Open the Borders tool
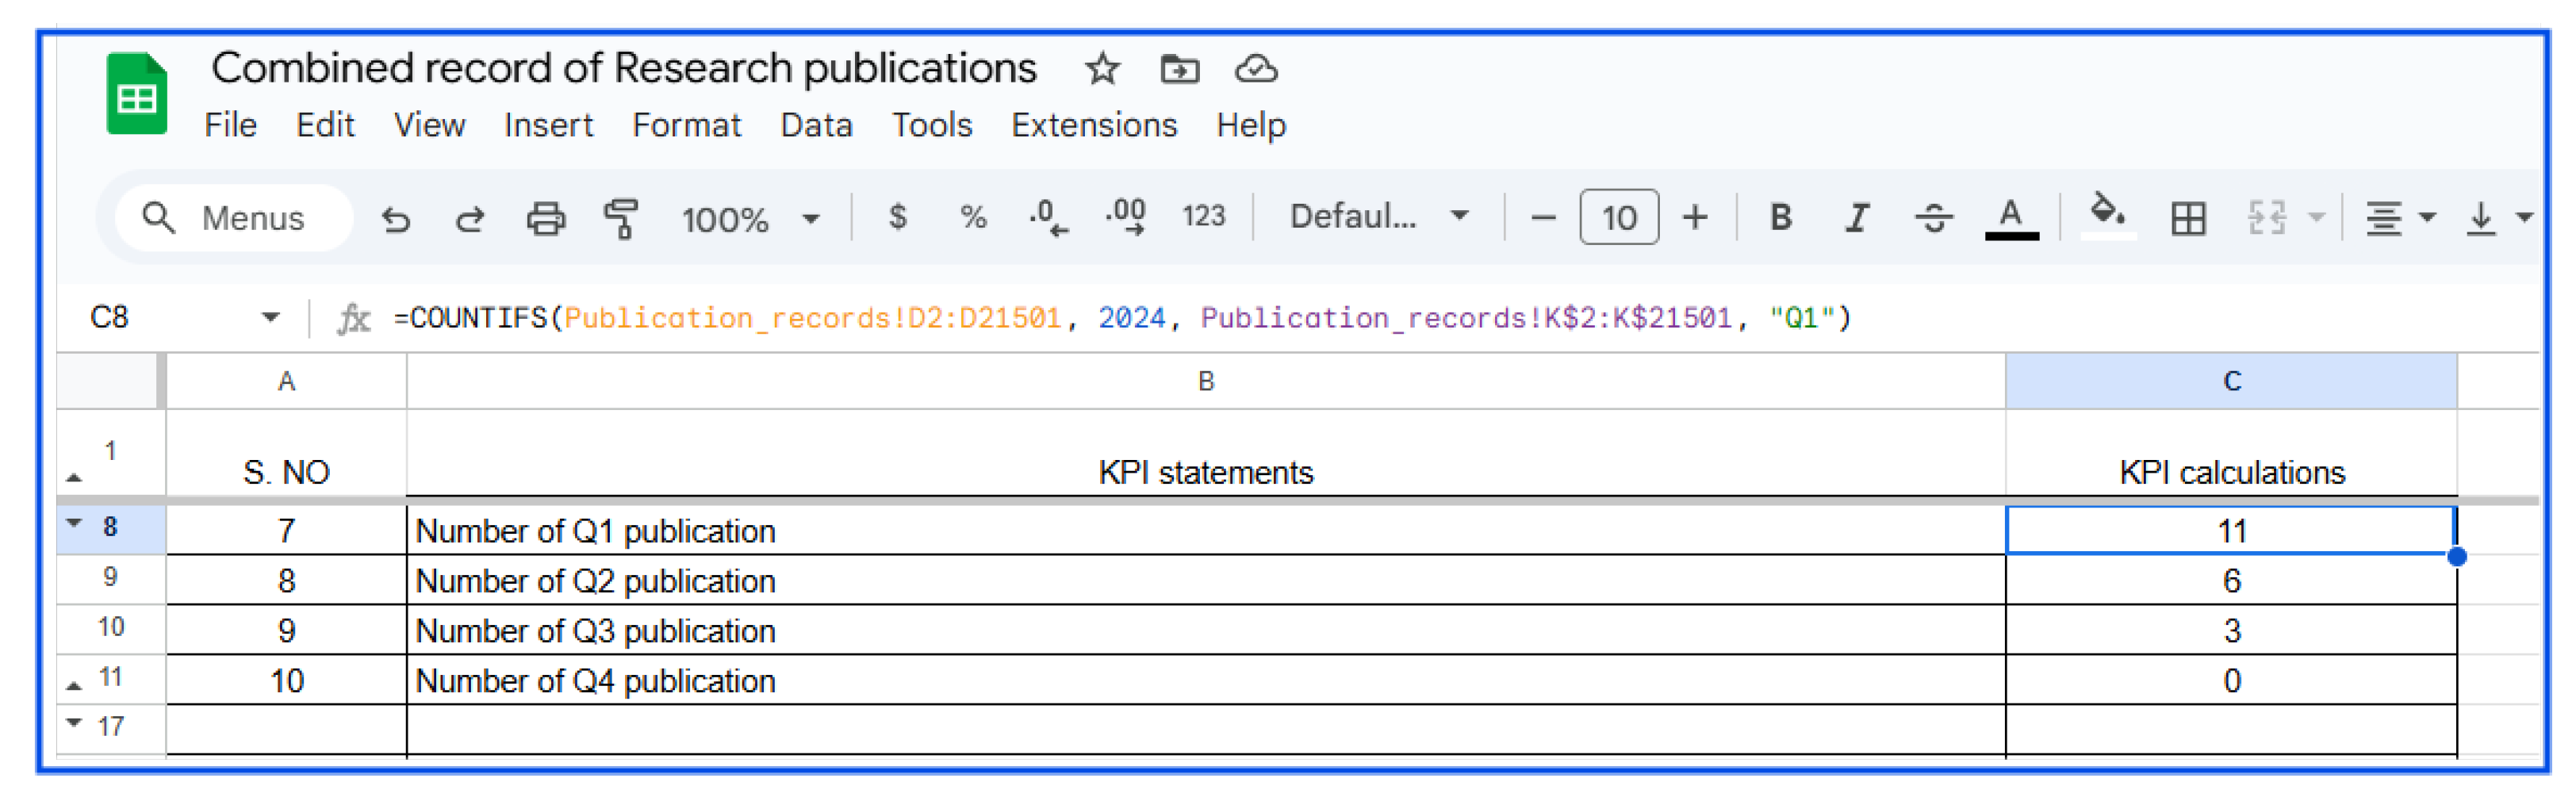Viewport: 2576px width, 801px height. point(2188,218)
